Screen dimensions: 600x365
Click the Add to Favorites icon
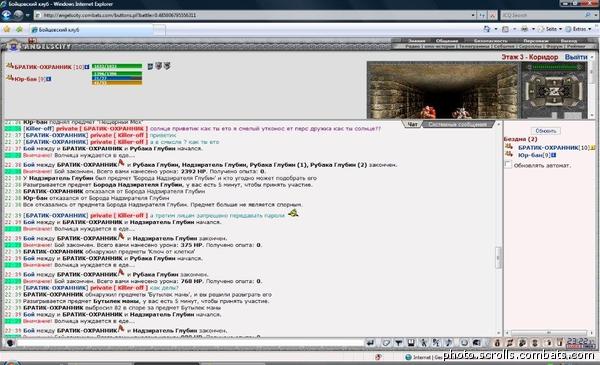pyautogui.click(x=19, y=29)
